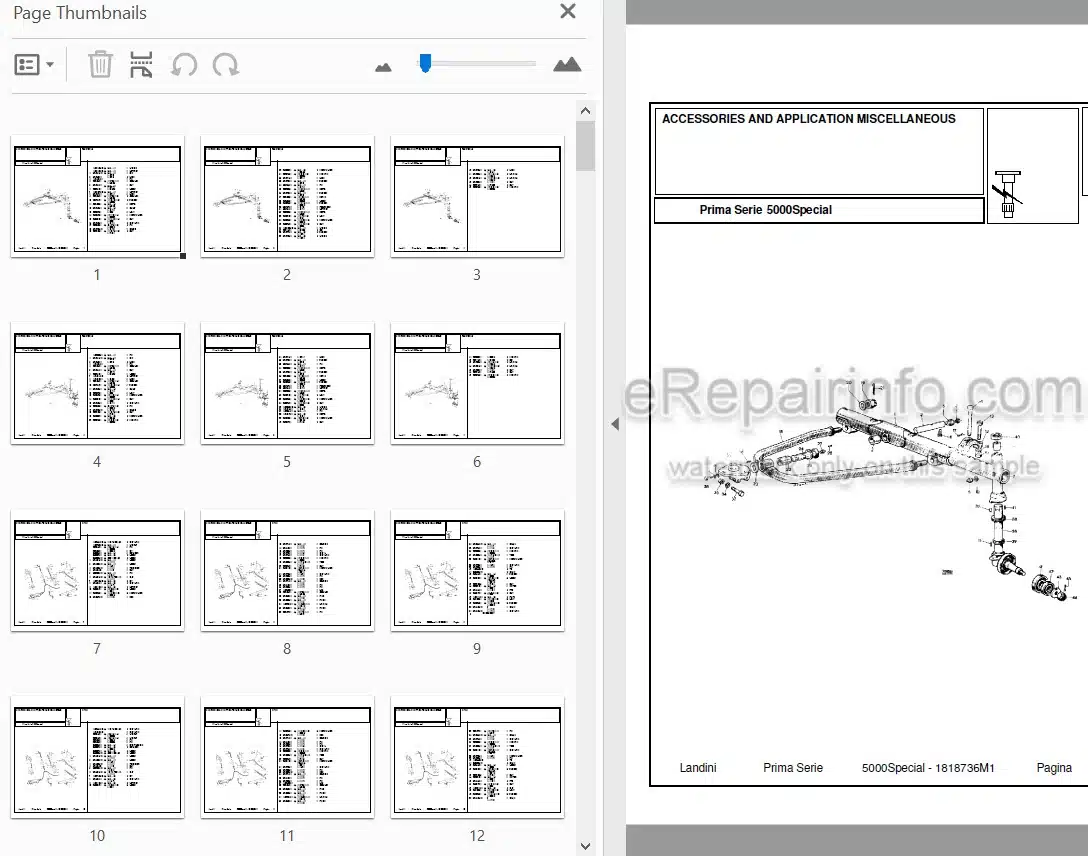Image resolution: width=1088 pixels, height=856 pixels.
Task: Click scroll up arrow in thumbnails panel
Action: (x=585, y=111)
